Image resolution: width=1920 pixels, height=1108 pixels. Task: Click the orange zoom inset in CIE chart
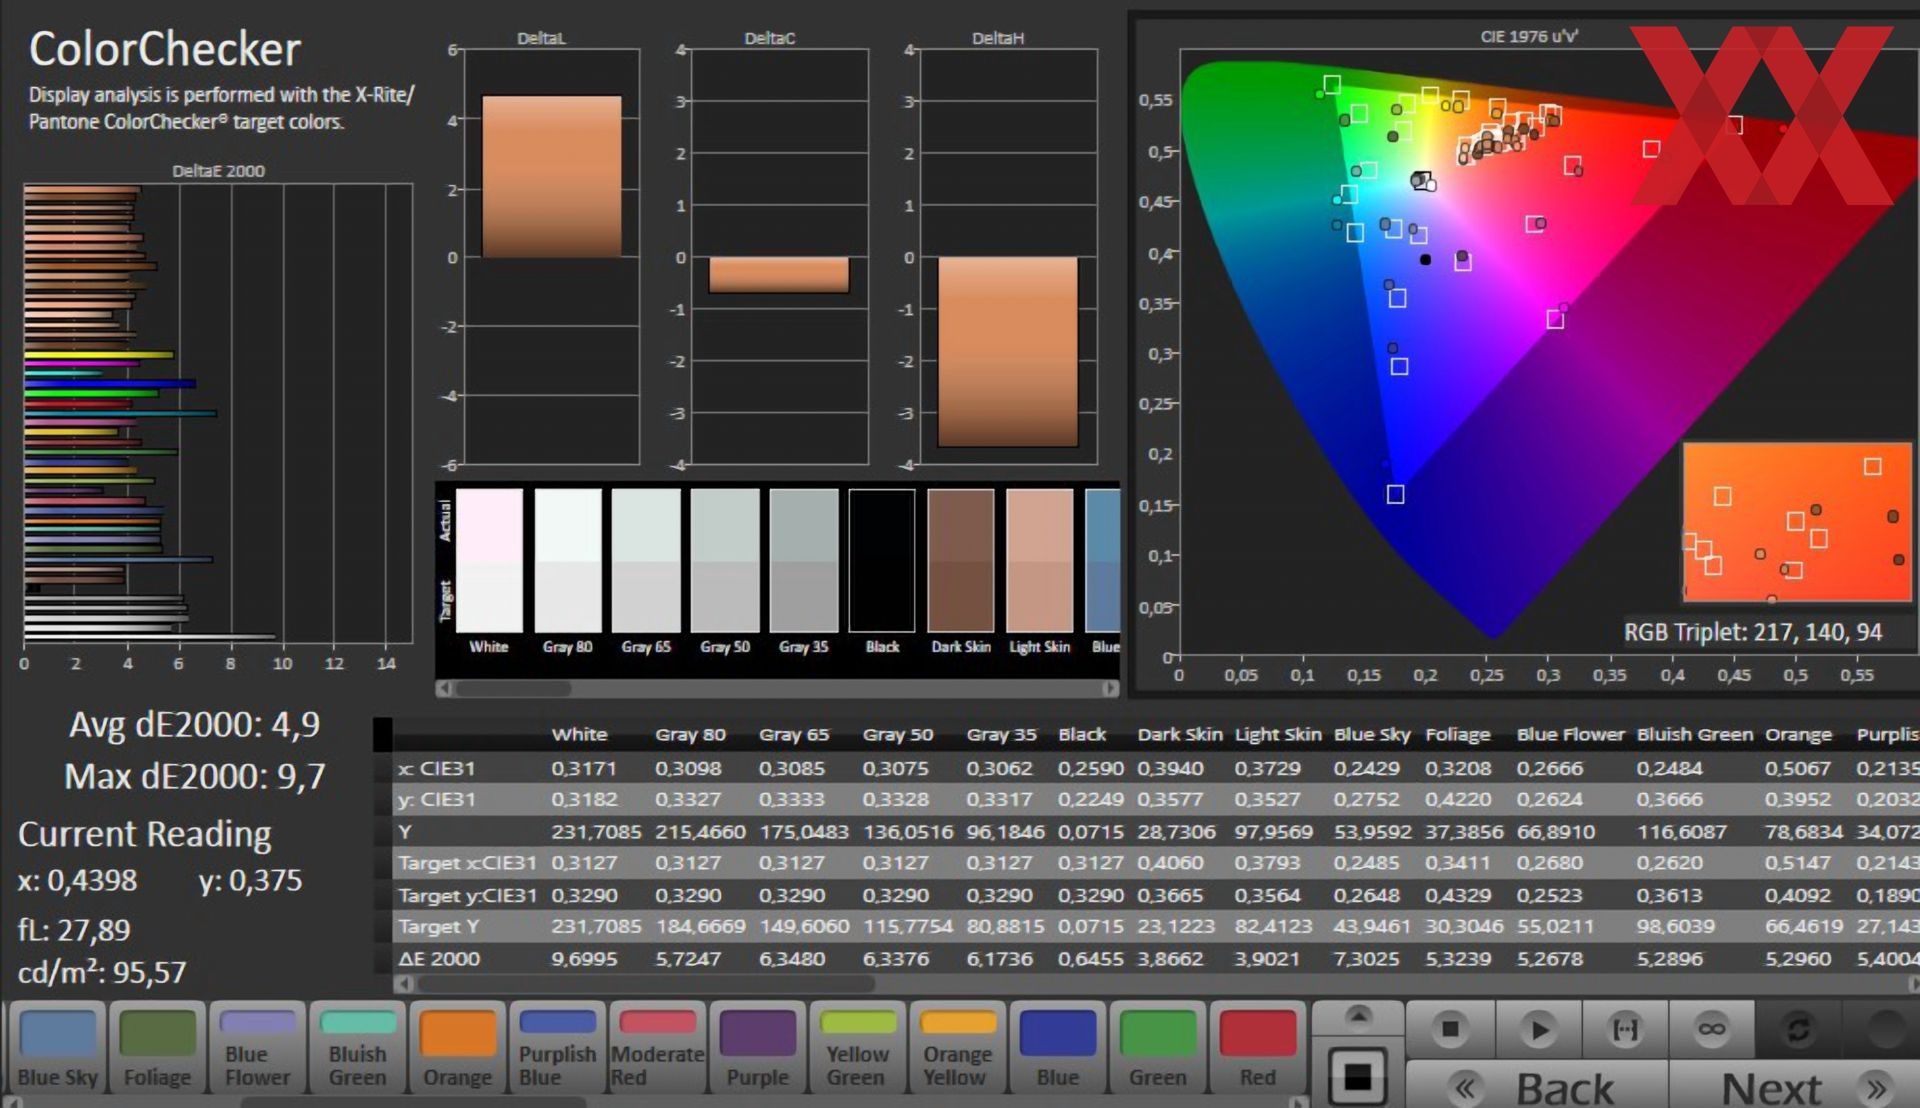point(1797,522)
